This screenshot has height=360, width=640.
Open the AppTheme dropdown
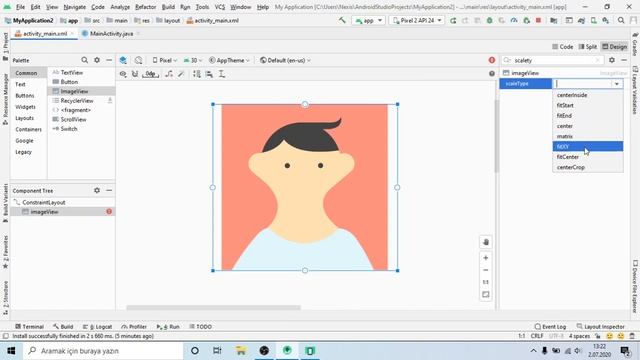pyautogui.click(x=229, y=60)
